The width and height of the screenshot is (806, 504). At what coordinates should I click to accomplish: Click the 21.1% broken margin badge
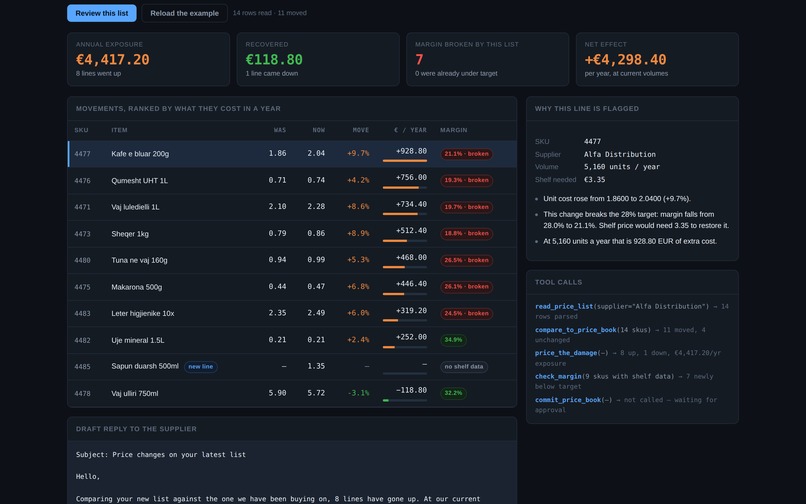click(x=466, y=154)
